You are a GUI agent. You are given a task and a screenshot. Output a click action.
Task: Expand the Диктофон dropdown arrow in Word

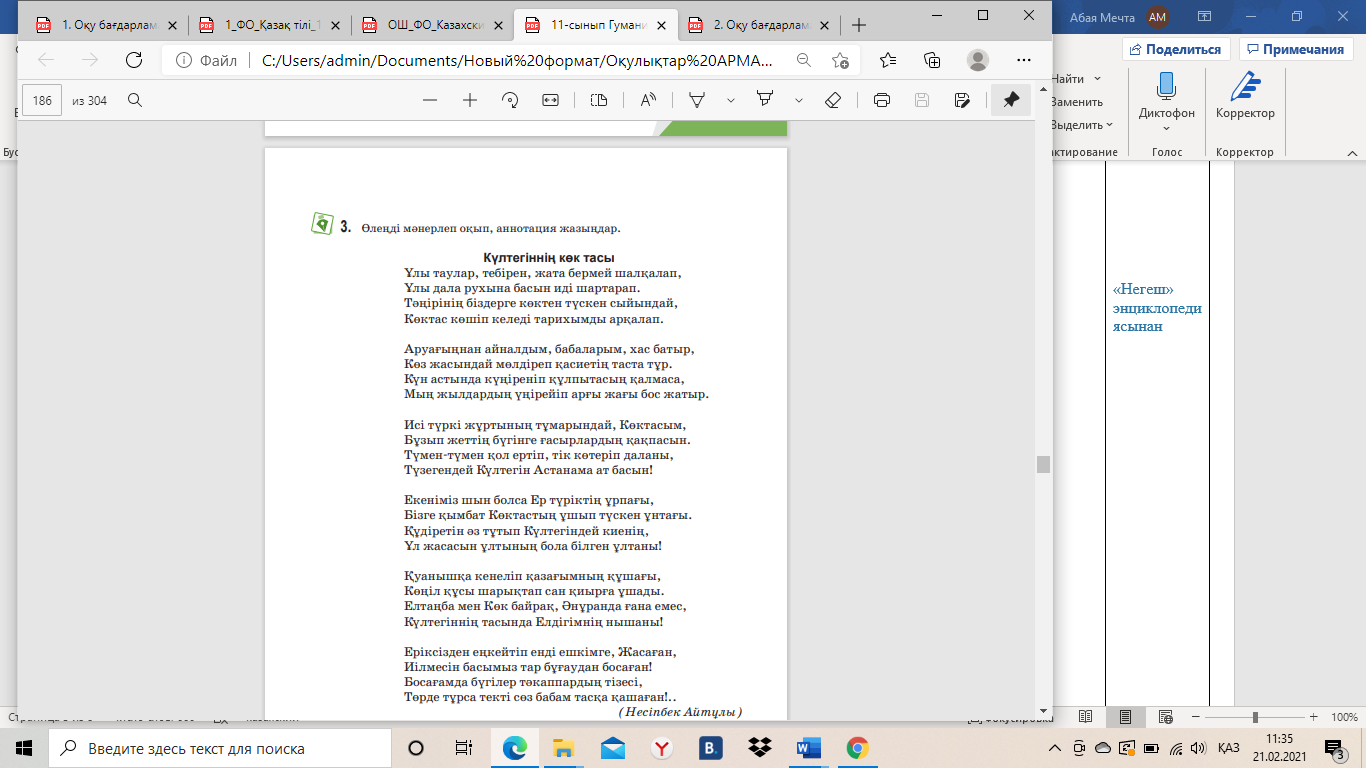tap(1167, 130)
